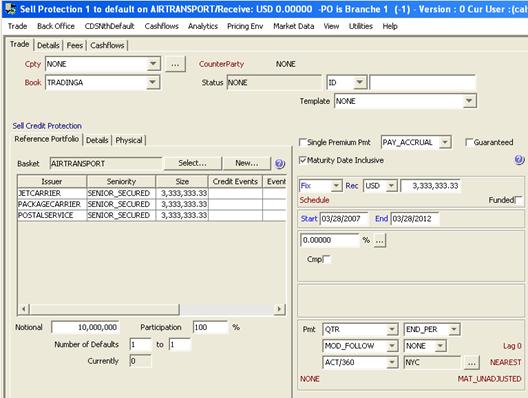Open the PAY_ACCRUAL dropdown

click(445, 142)
